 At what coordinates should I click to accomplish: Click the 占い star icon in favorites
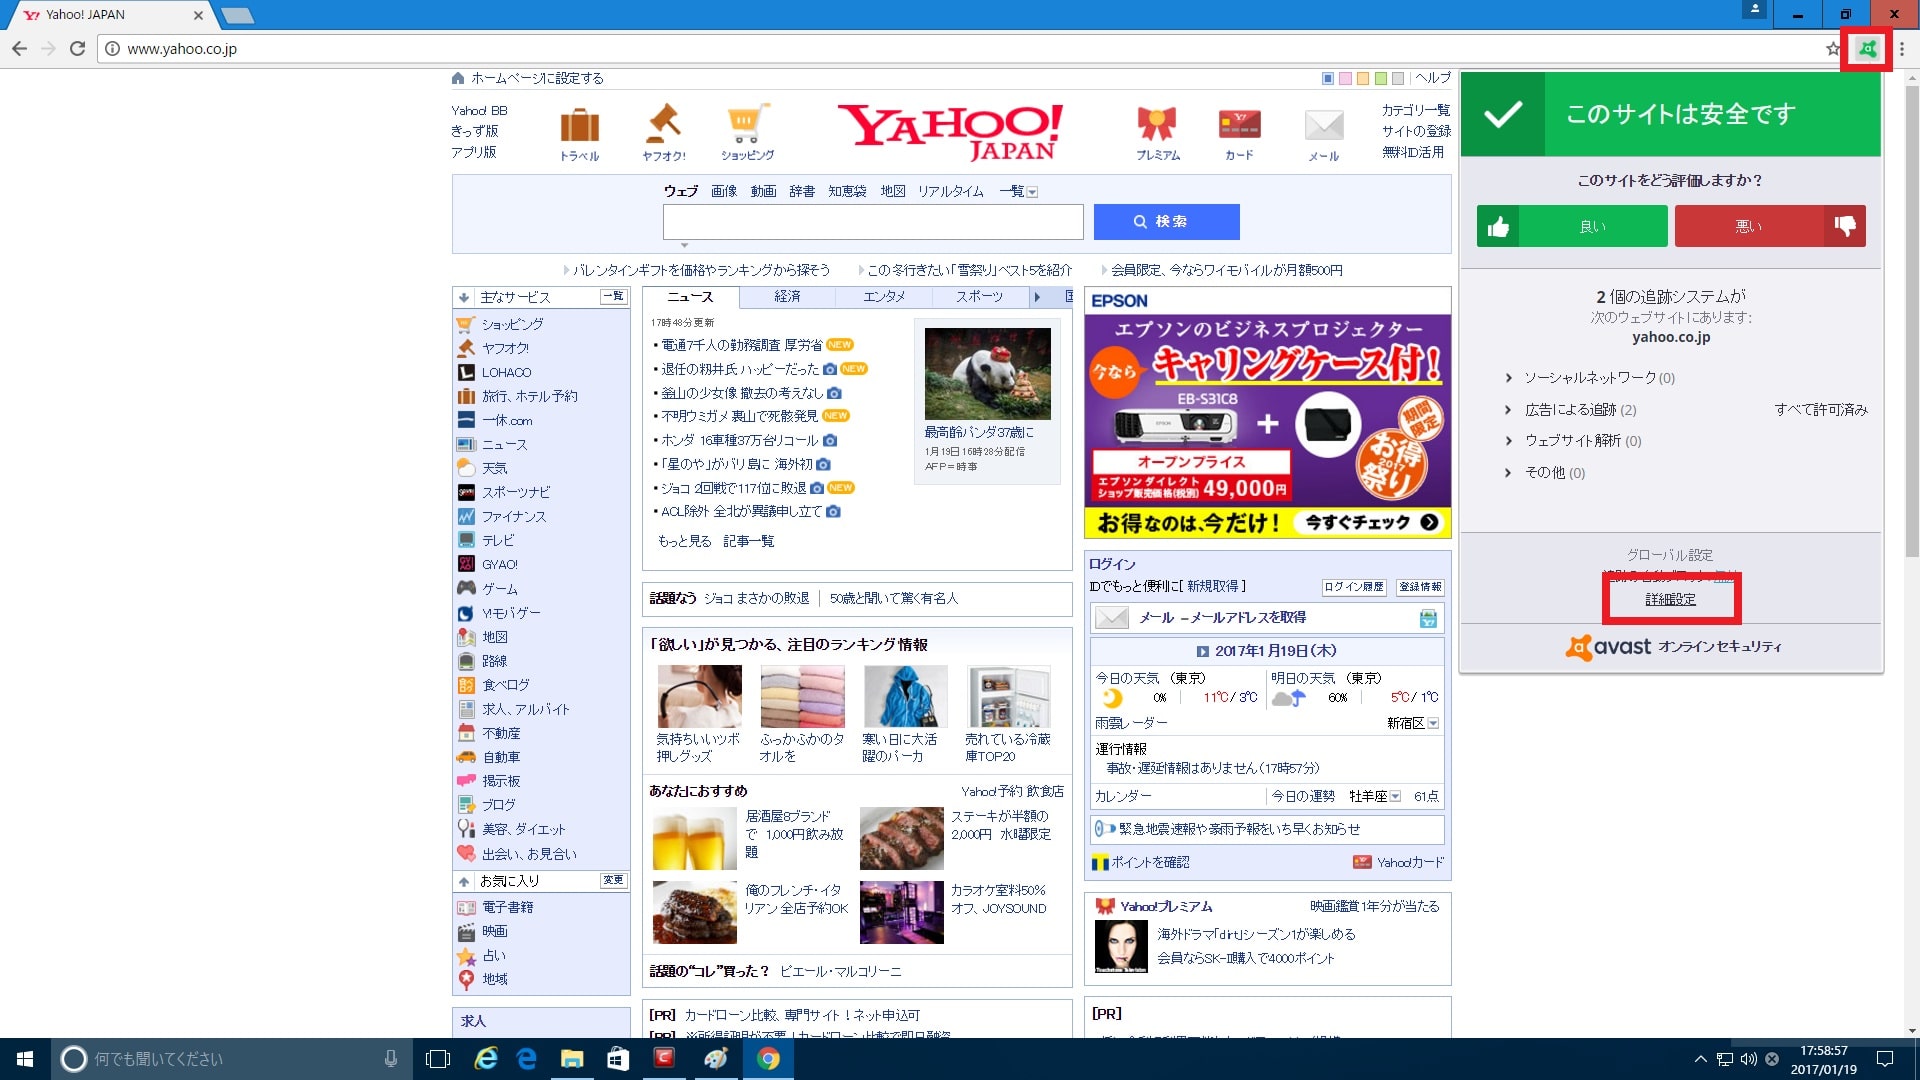[x=466, y=956]
